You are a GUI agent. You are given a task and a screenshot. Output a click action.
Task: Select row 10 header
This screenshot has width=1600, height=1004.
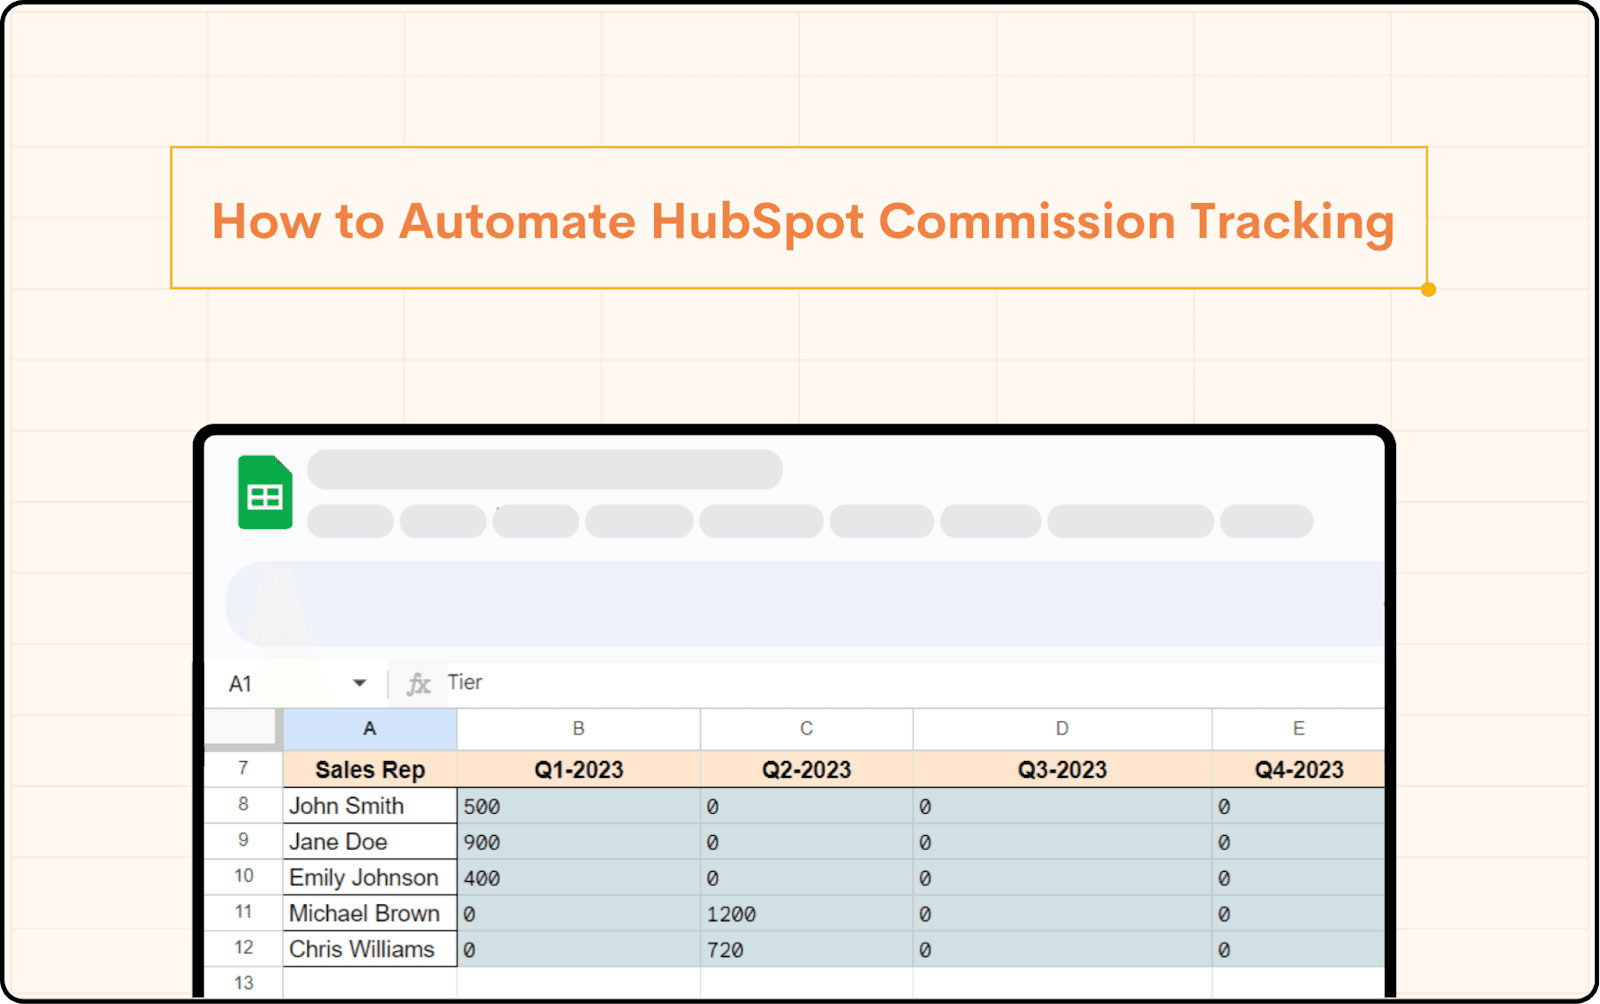(243, 876)
